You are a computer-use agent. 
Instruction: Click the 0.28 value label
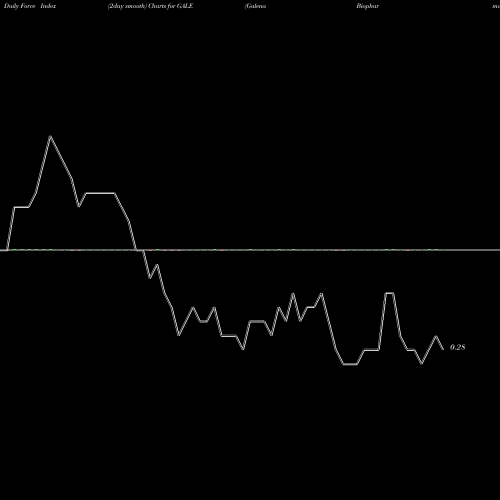click(x=457, y=347)
